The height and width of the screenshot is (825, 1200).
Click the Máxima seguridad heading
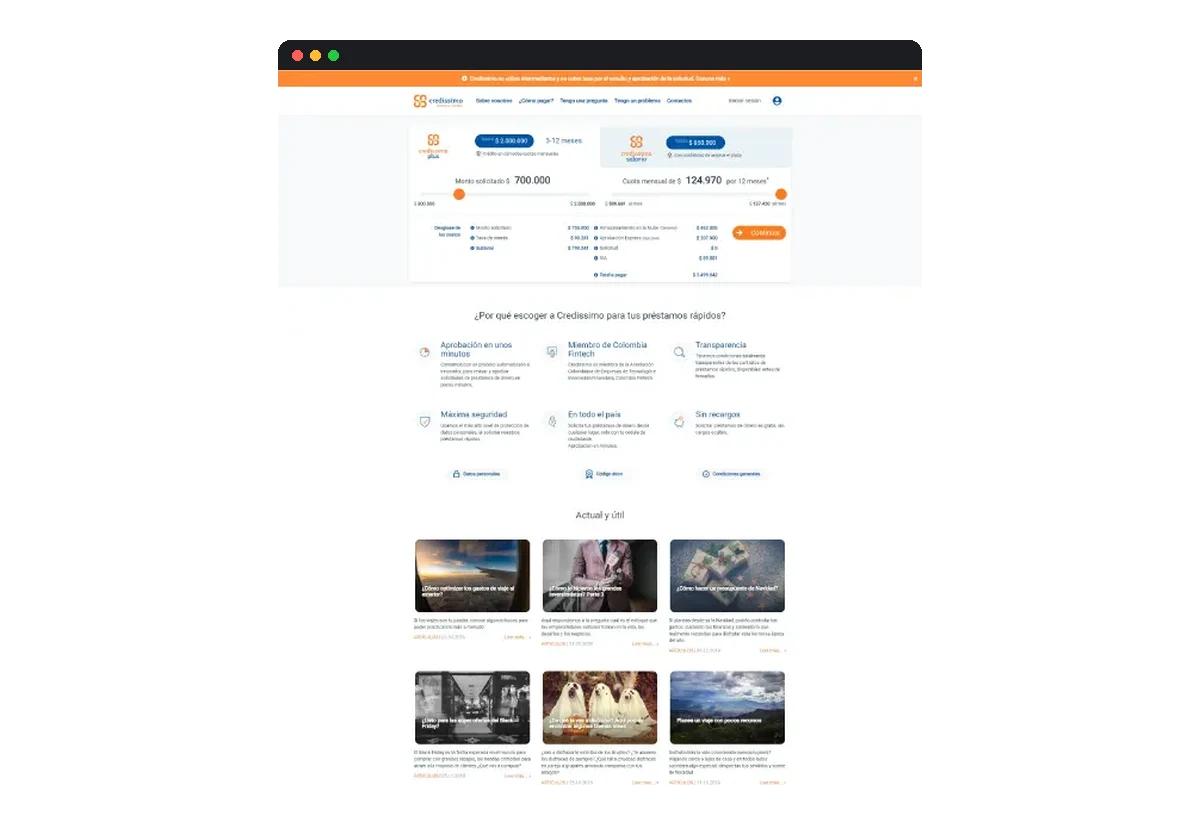pos(474,414)
